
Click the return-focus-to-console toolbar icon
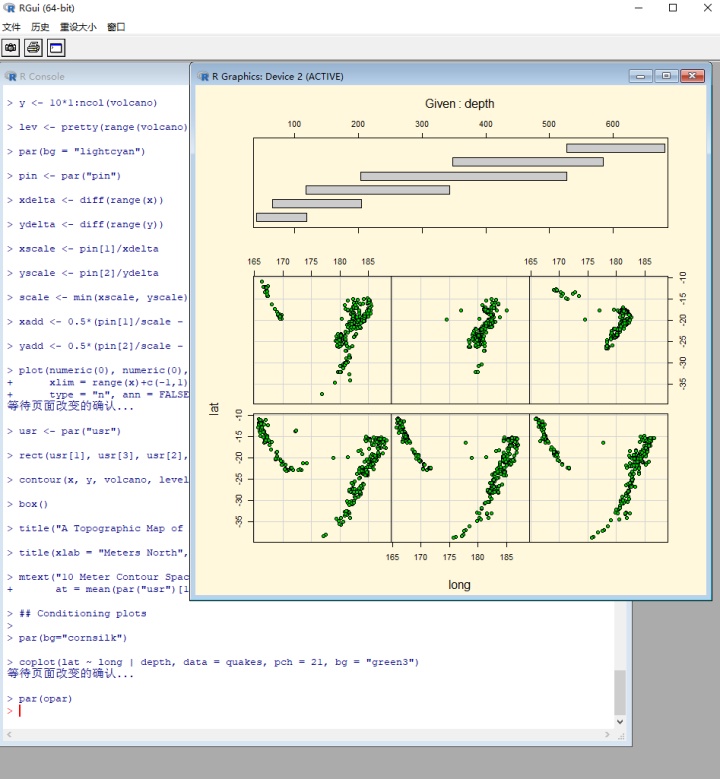click(x=56, y=48)
